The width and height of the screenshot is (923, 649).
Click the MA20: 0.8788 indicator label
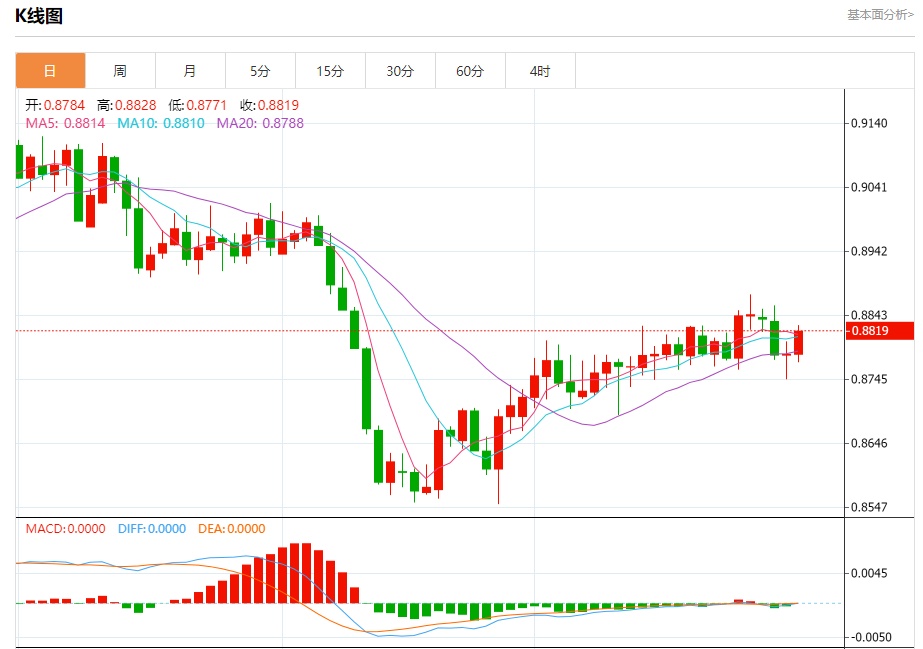coord(260,123)
